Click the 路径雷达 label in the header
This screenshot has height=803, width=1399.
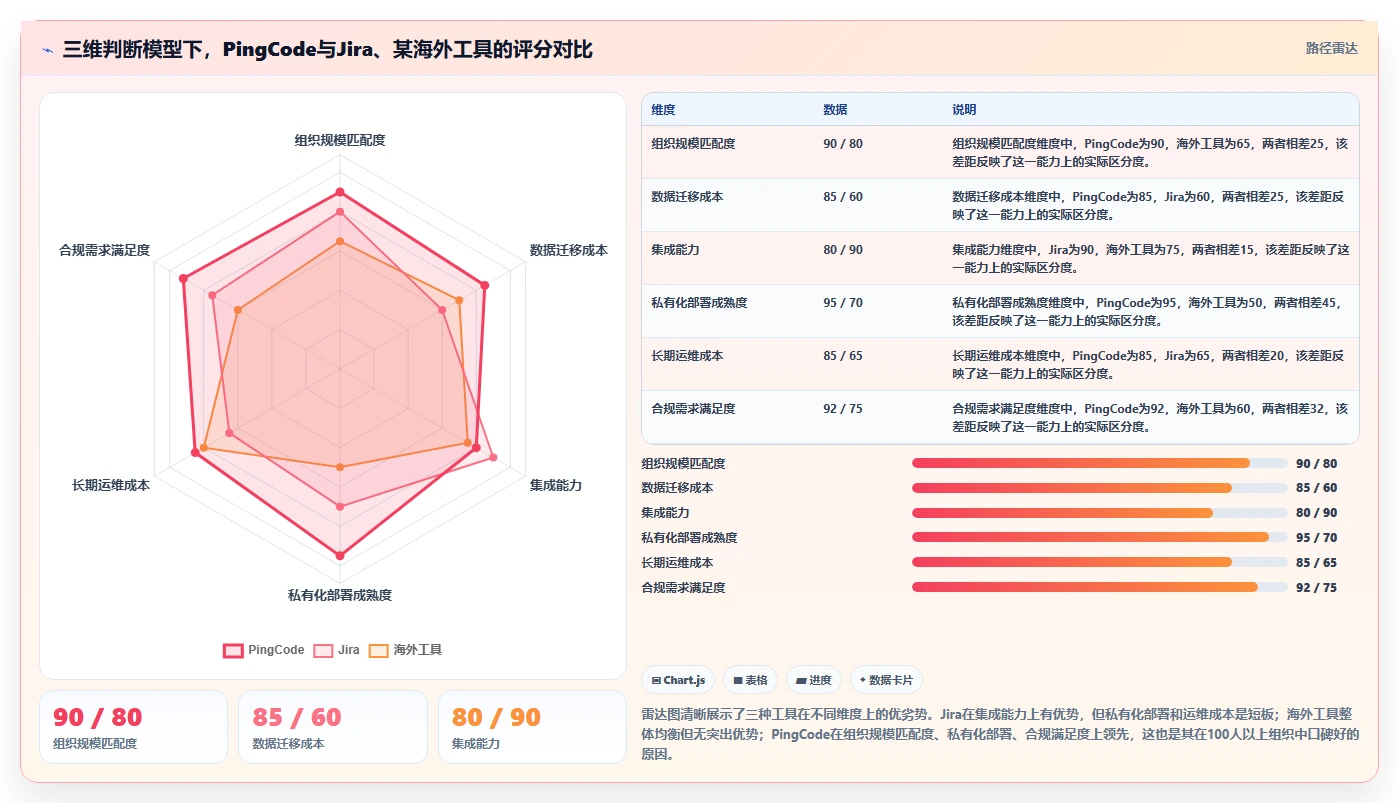click(x=1331, y=48)
